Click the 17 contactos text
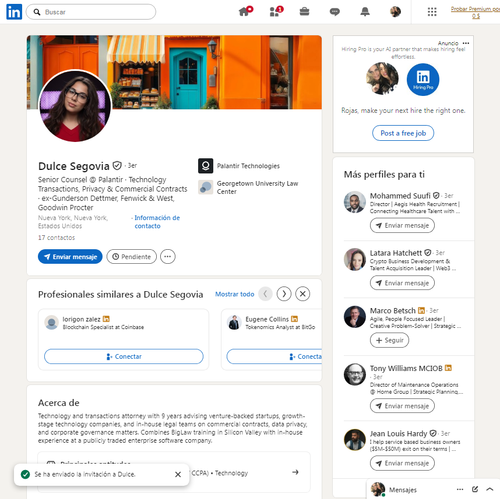500x499 pixels. point(56,238)
